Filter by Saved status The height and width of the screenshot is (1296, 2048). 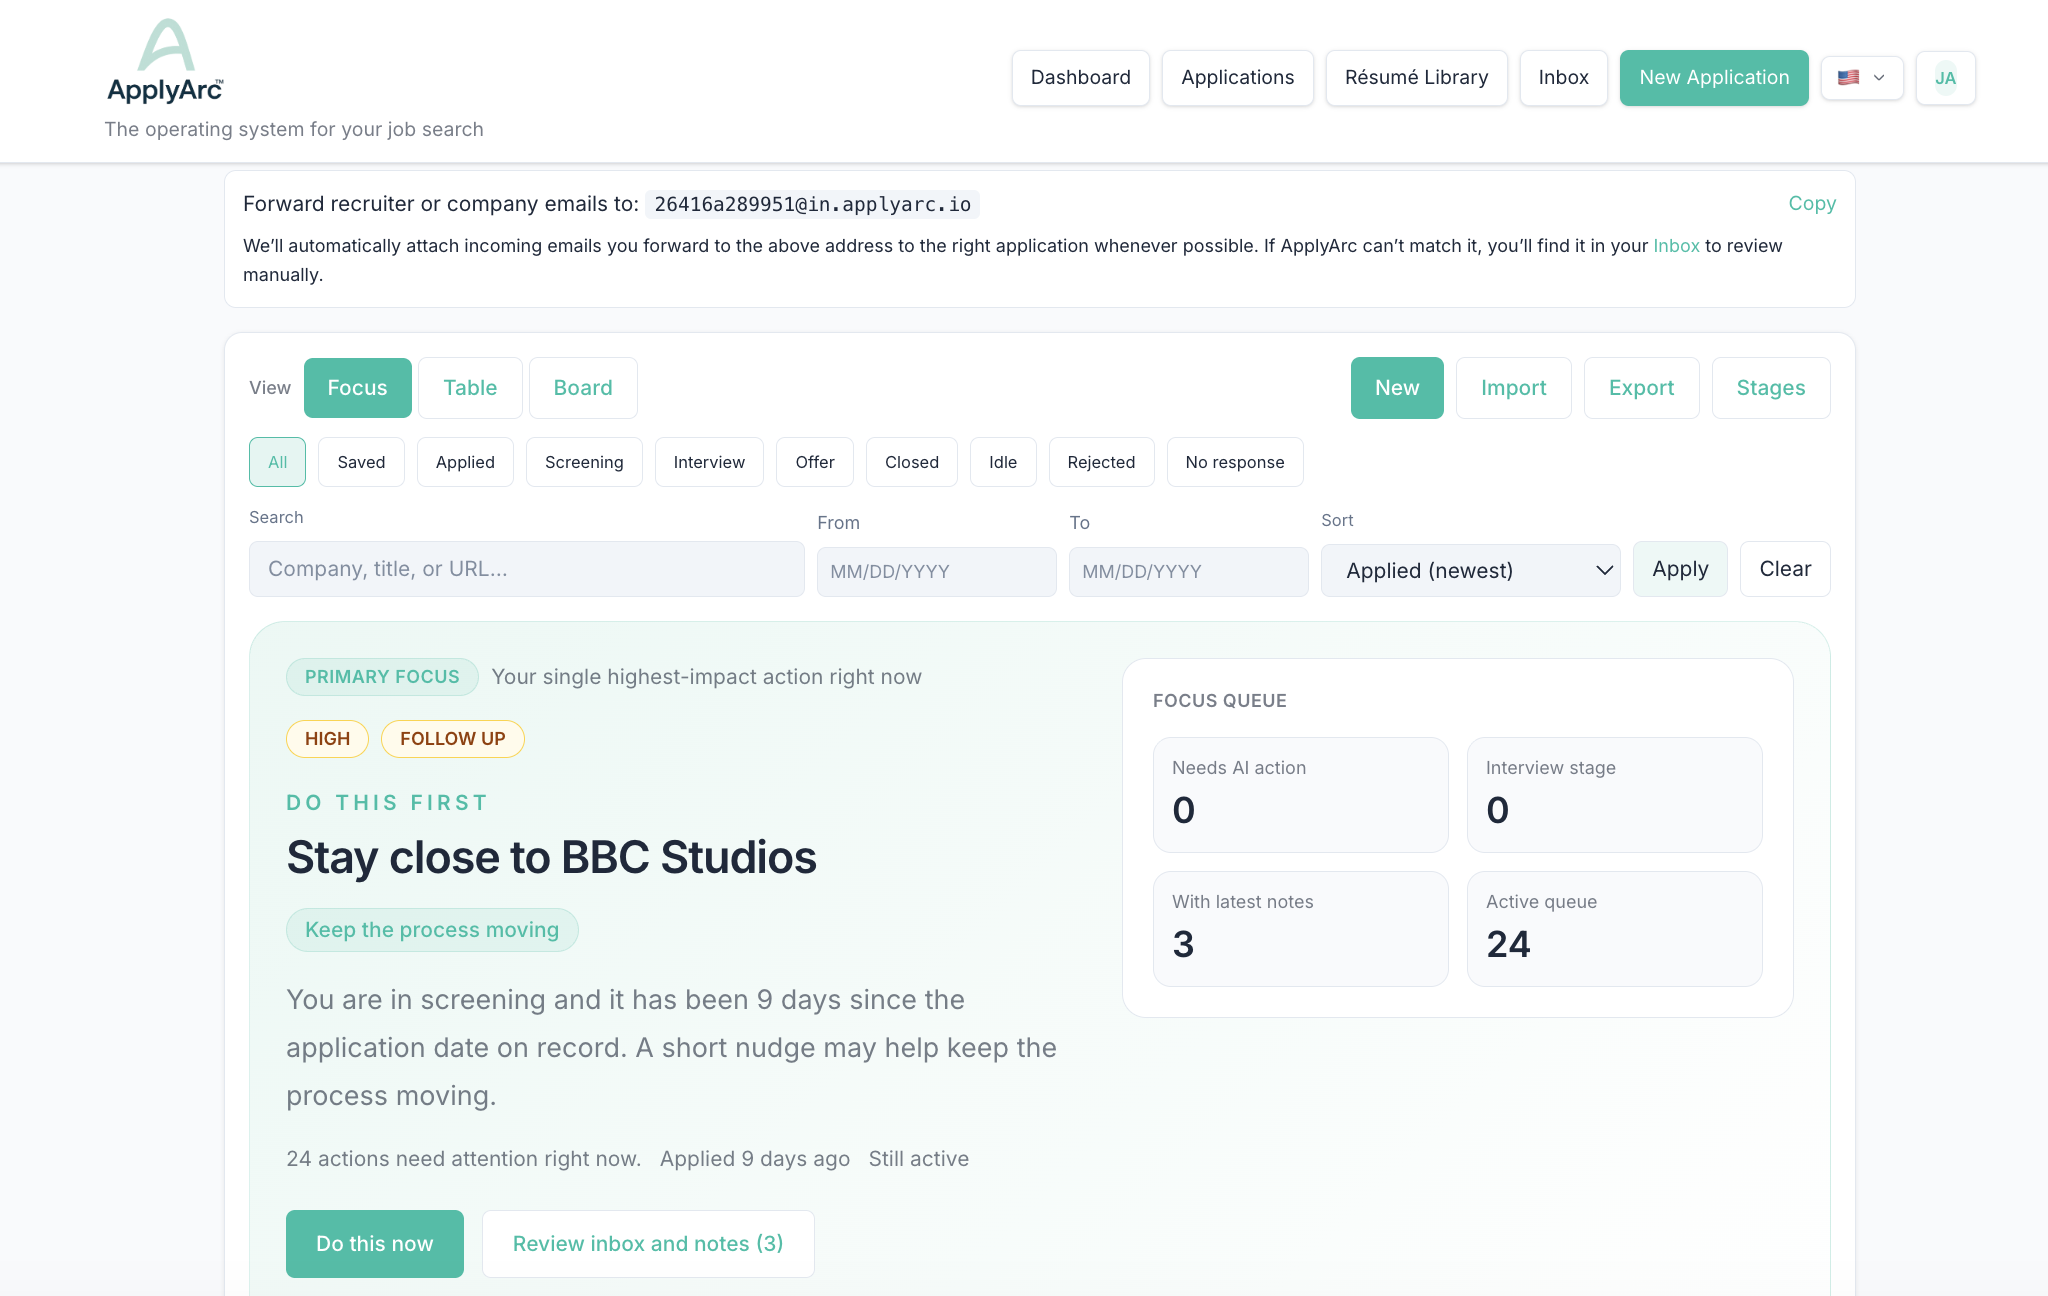(361, 462)
